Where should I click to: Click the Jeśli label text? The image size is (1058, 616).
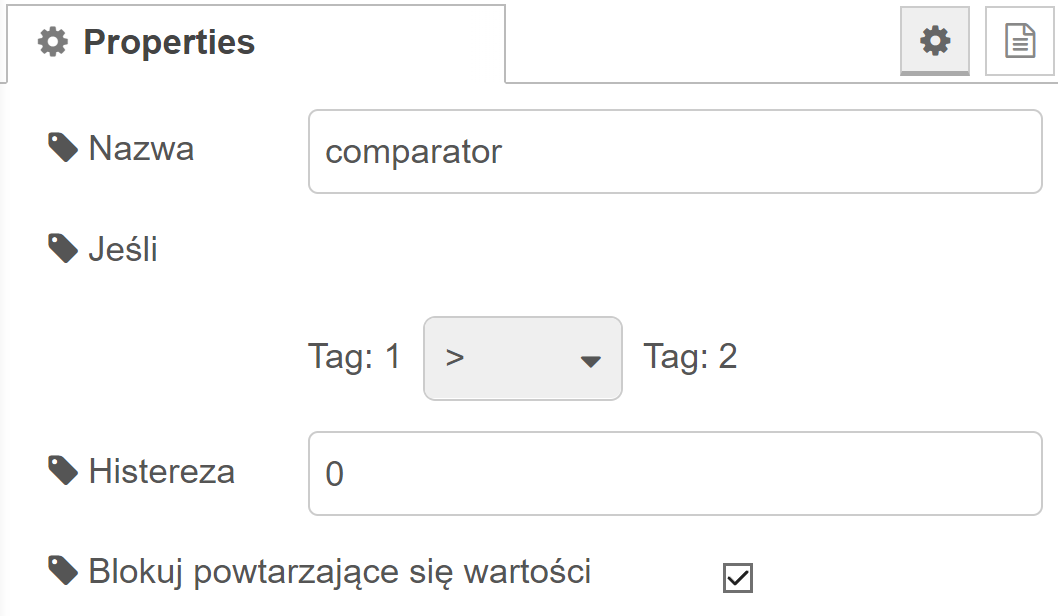123,249
